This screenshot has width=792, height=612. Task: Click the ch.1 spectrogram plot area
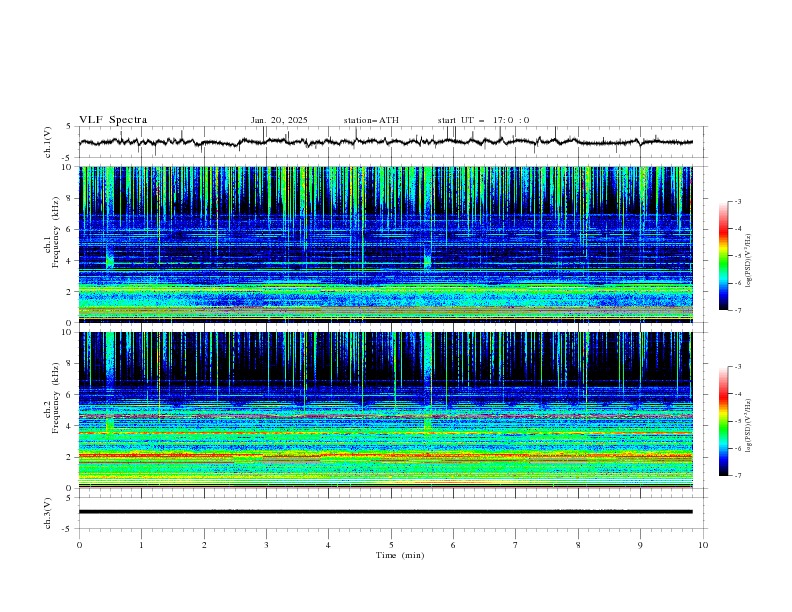click(385, 244)
